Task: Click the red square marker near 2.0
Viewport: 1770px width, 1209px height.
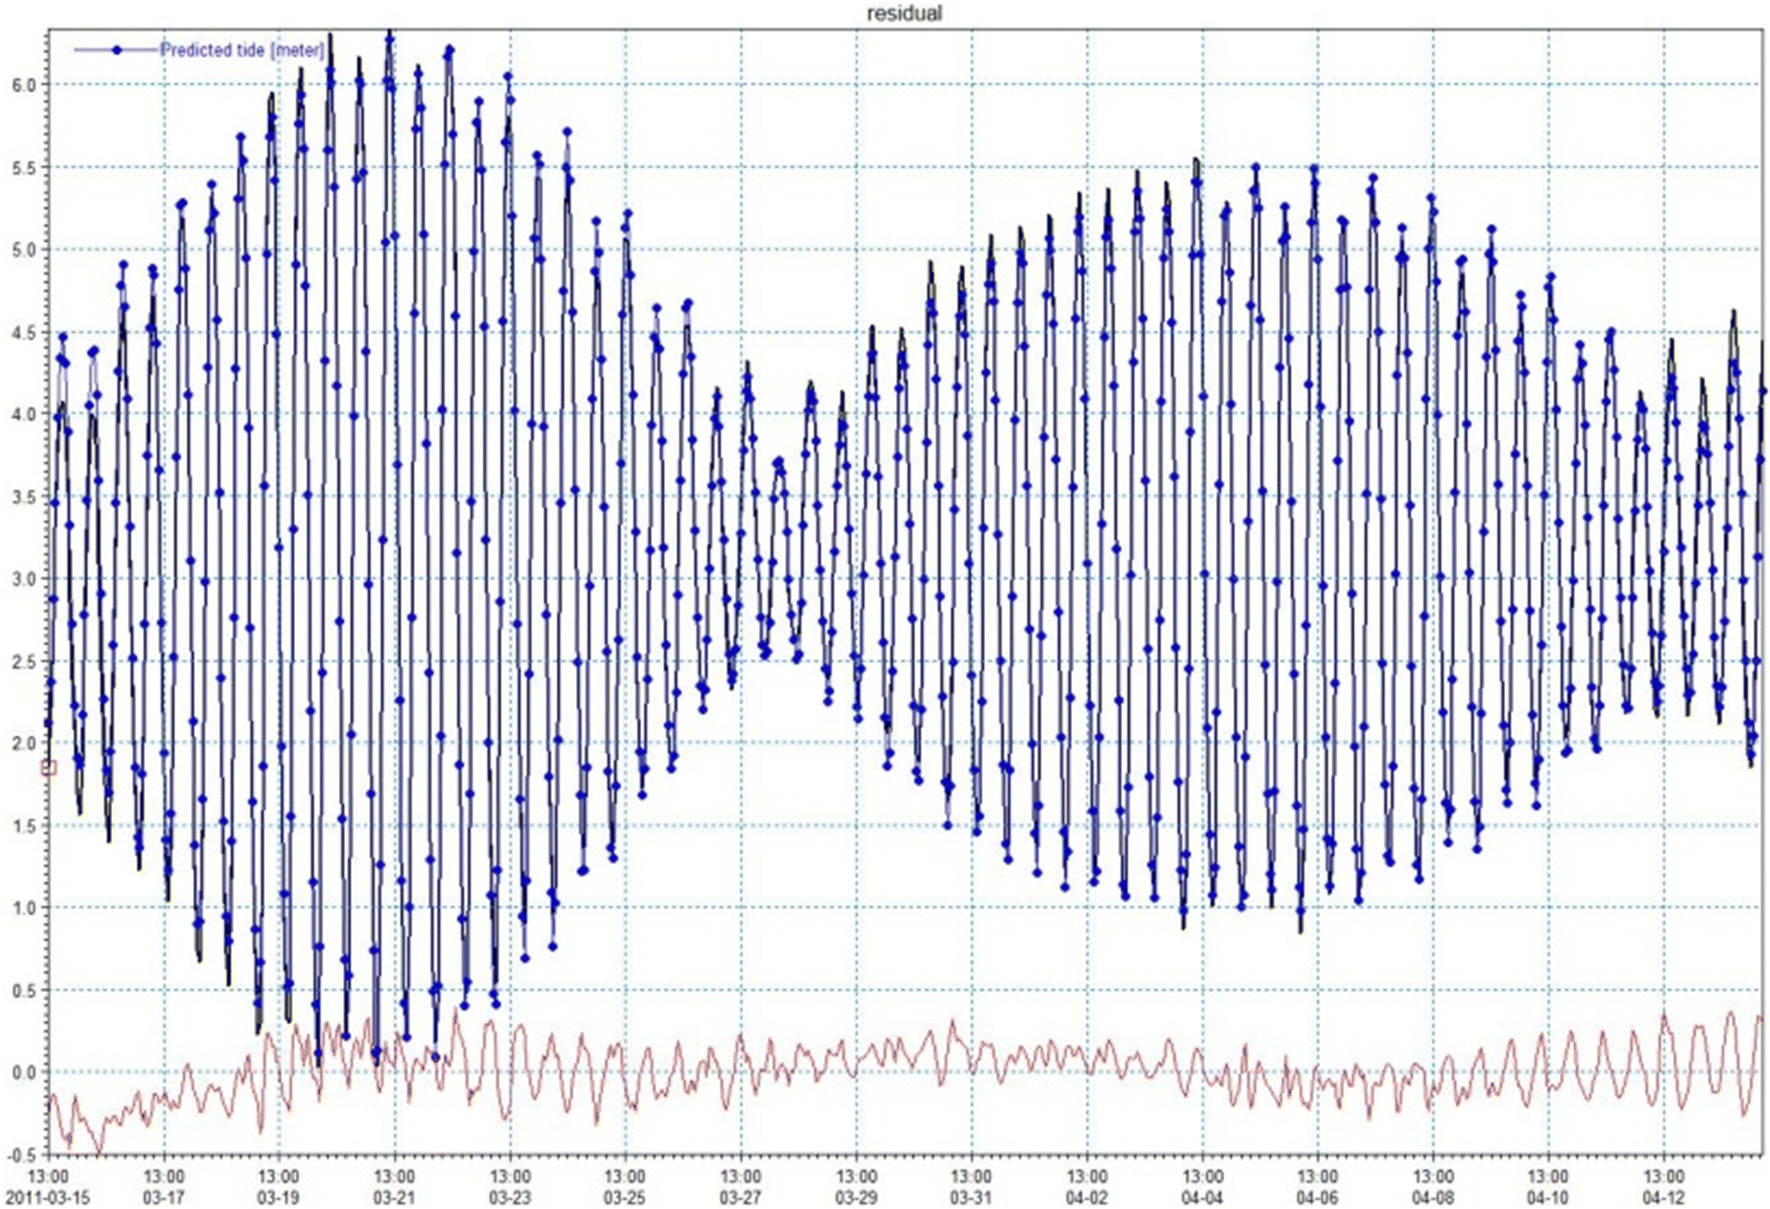Action: tap(49, 768)
